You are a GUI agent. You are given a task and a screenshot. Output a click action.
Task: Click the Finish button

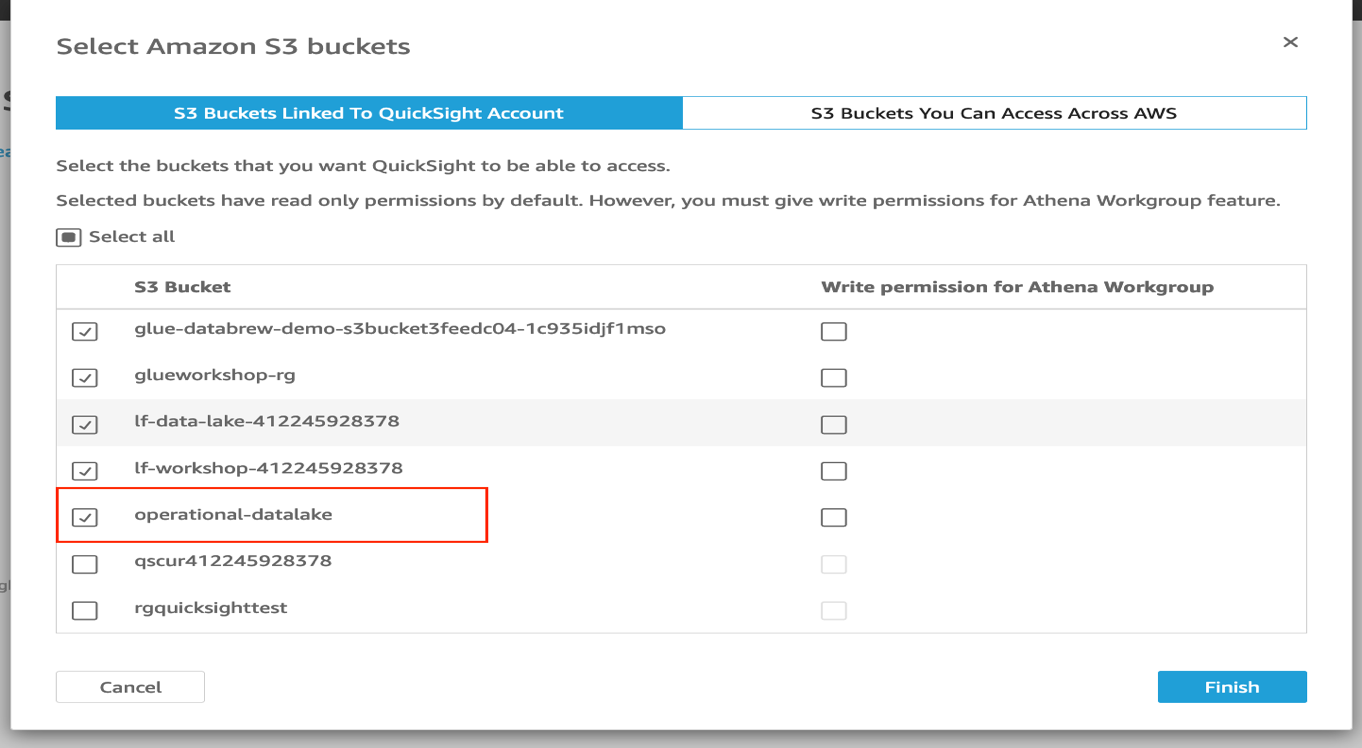(x=1232, y=687)
